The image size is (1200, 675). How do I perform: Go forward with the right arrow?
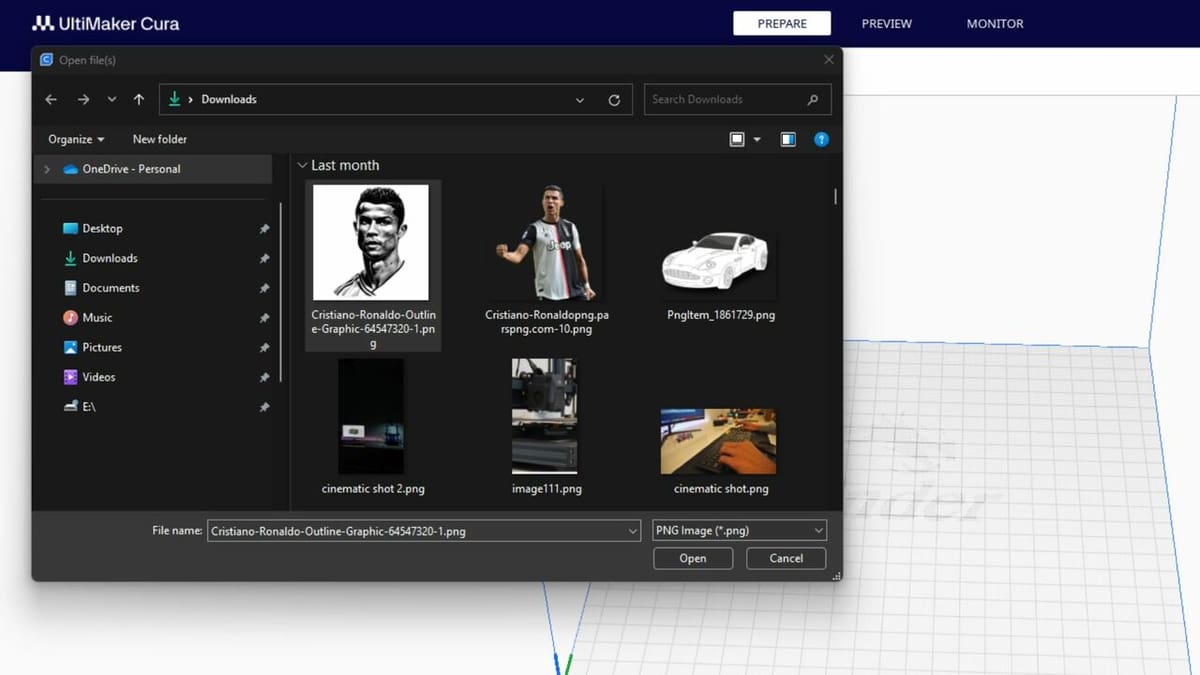83,99
